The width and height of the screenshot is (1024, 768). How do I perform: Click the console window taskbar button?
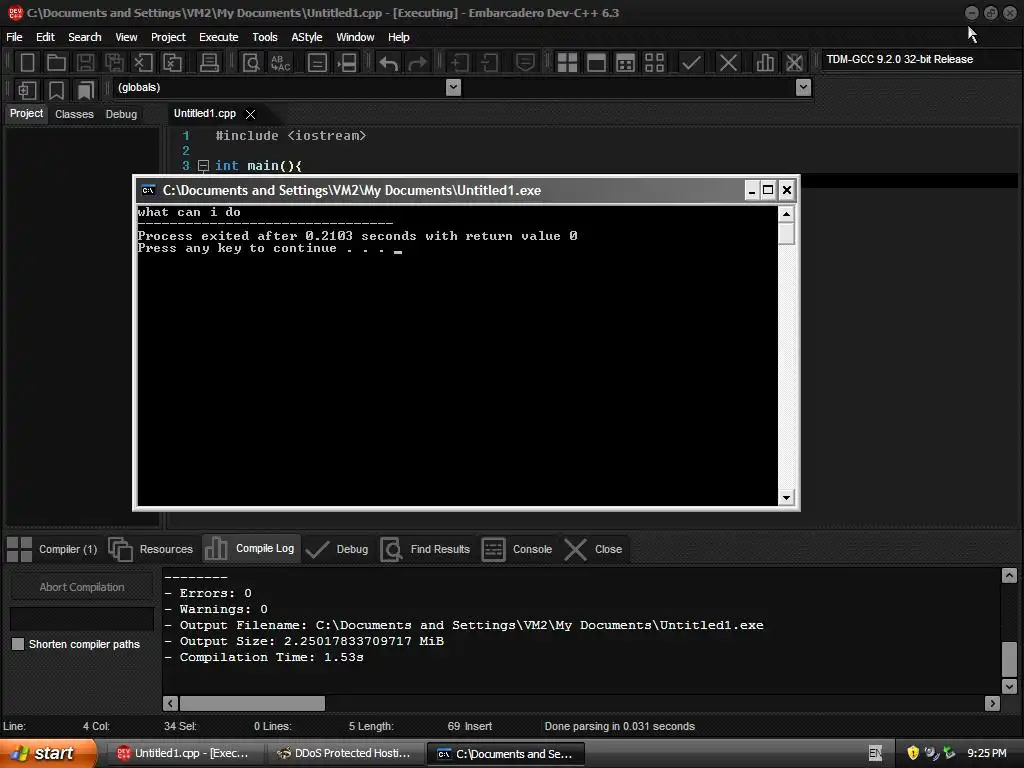[x=505, y=754]
